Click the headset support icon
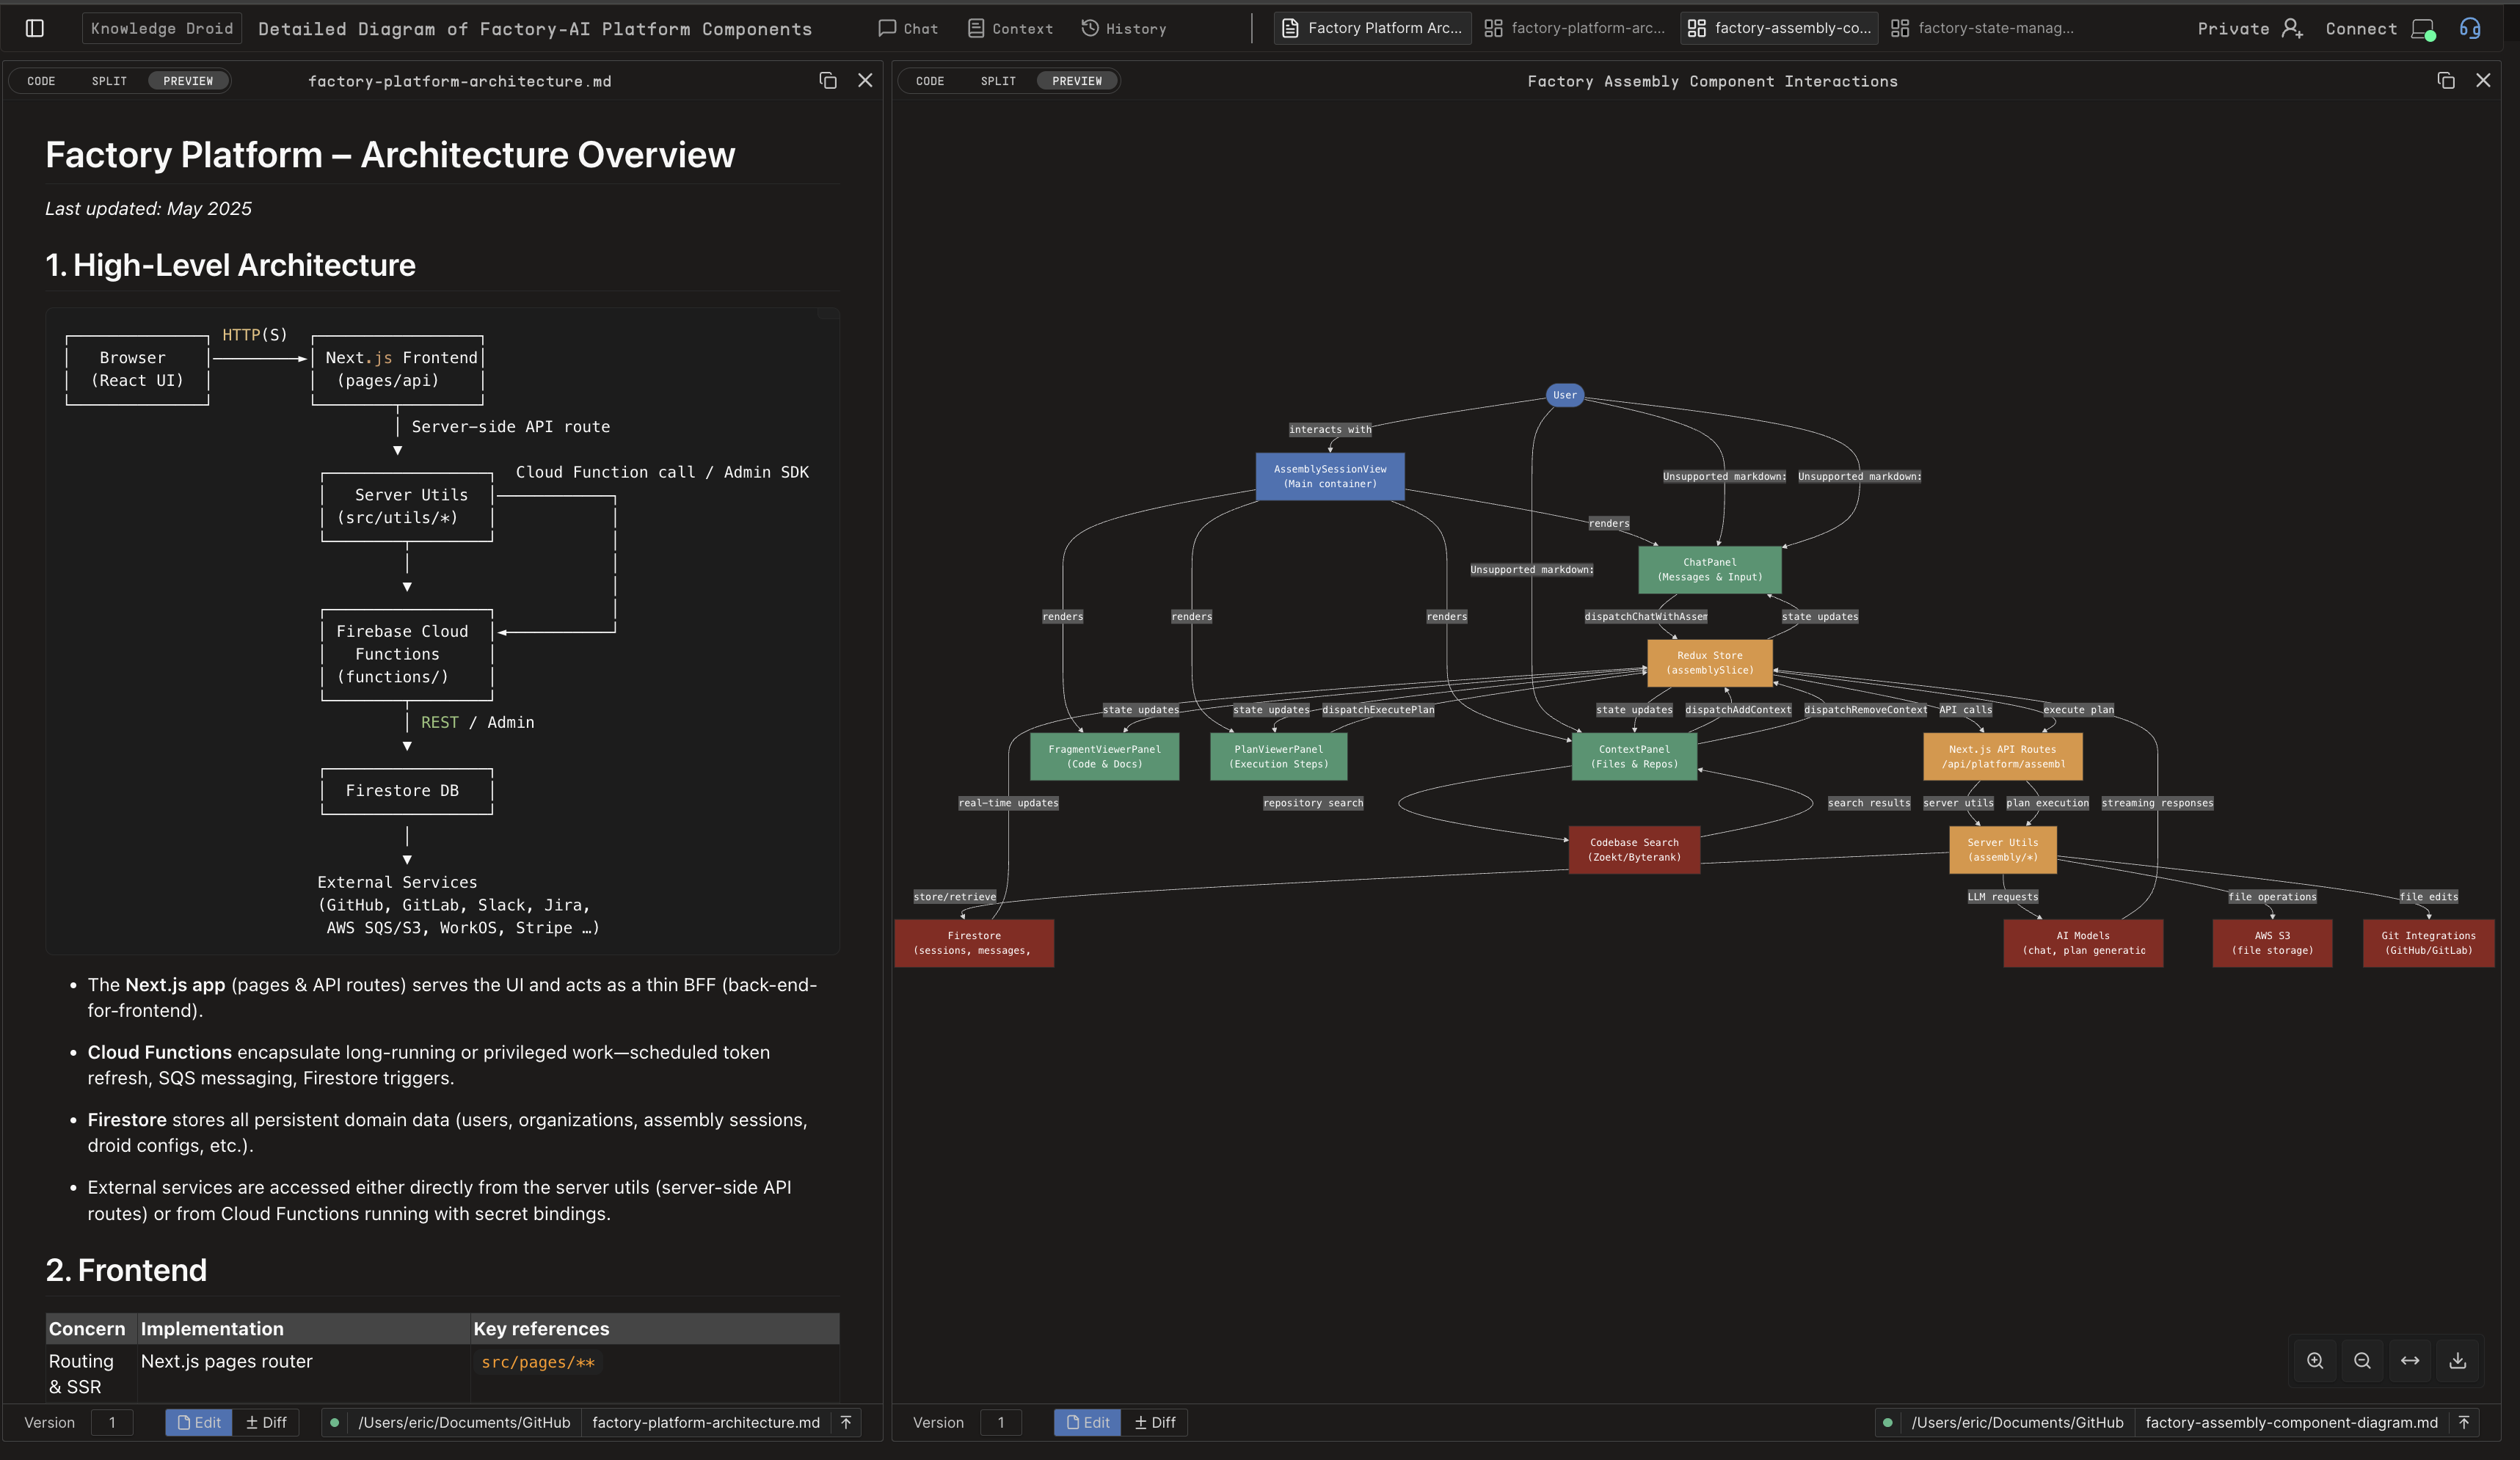2520x1460 pixels. [2470, 28]
